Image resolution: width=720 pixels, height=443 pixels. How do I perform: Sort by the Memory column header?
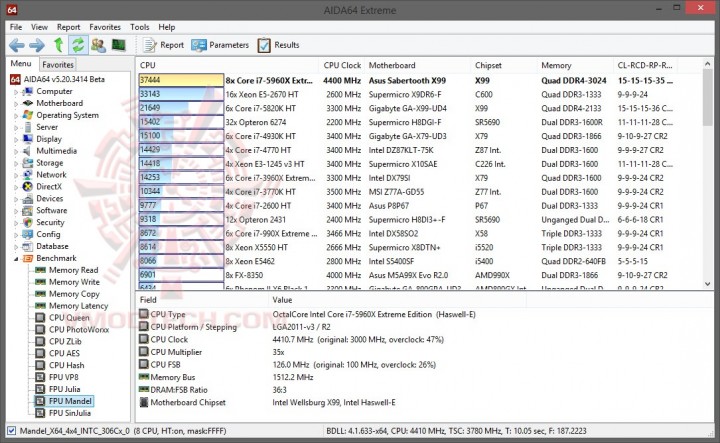tap(575, 65)
